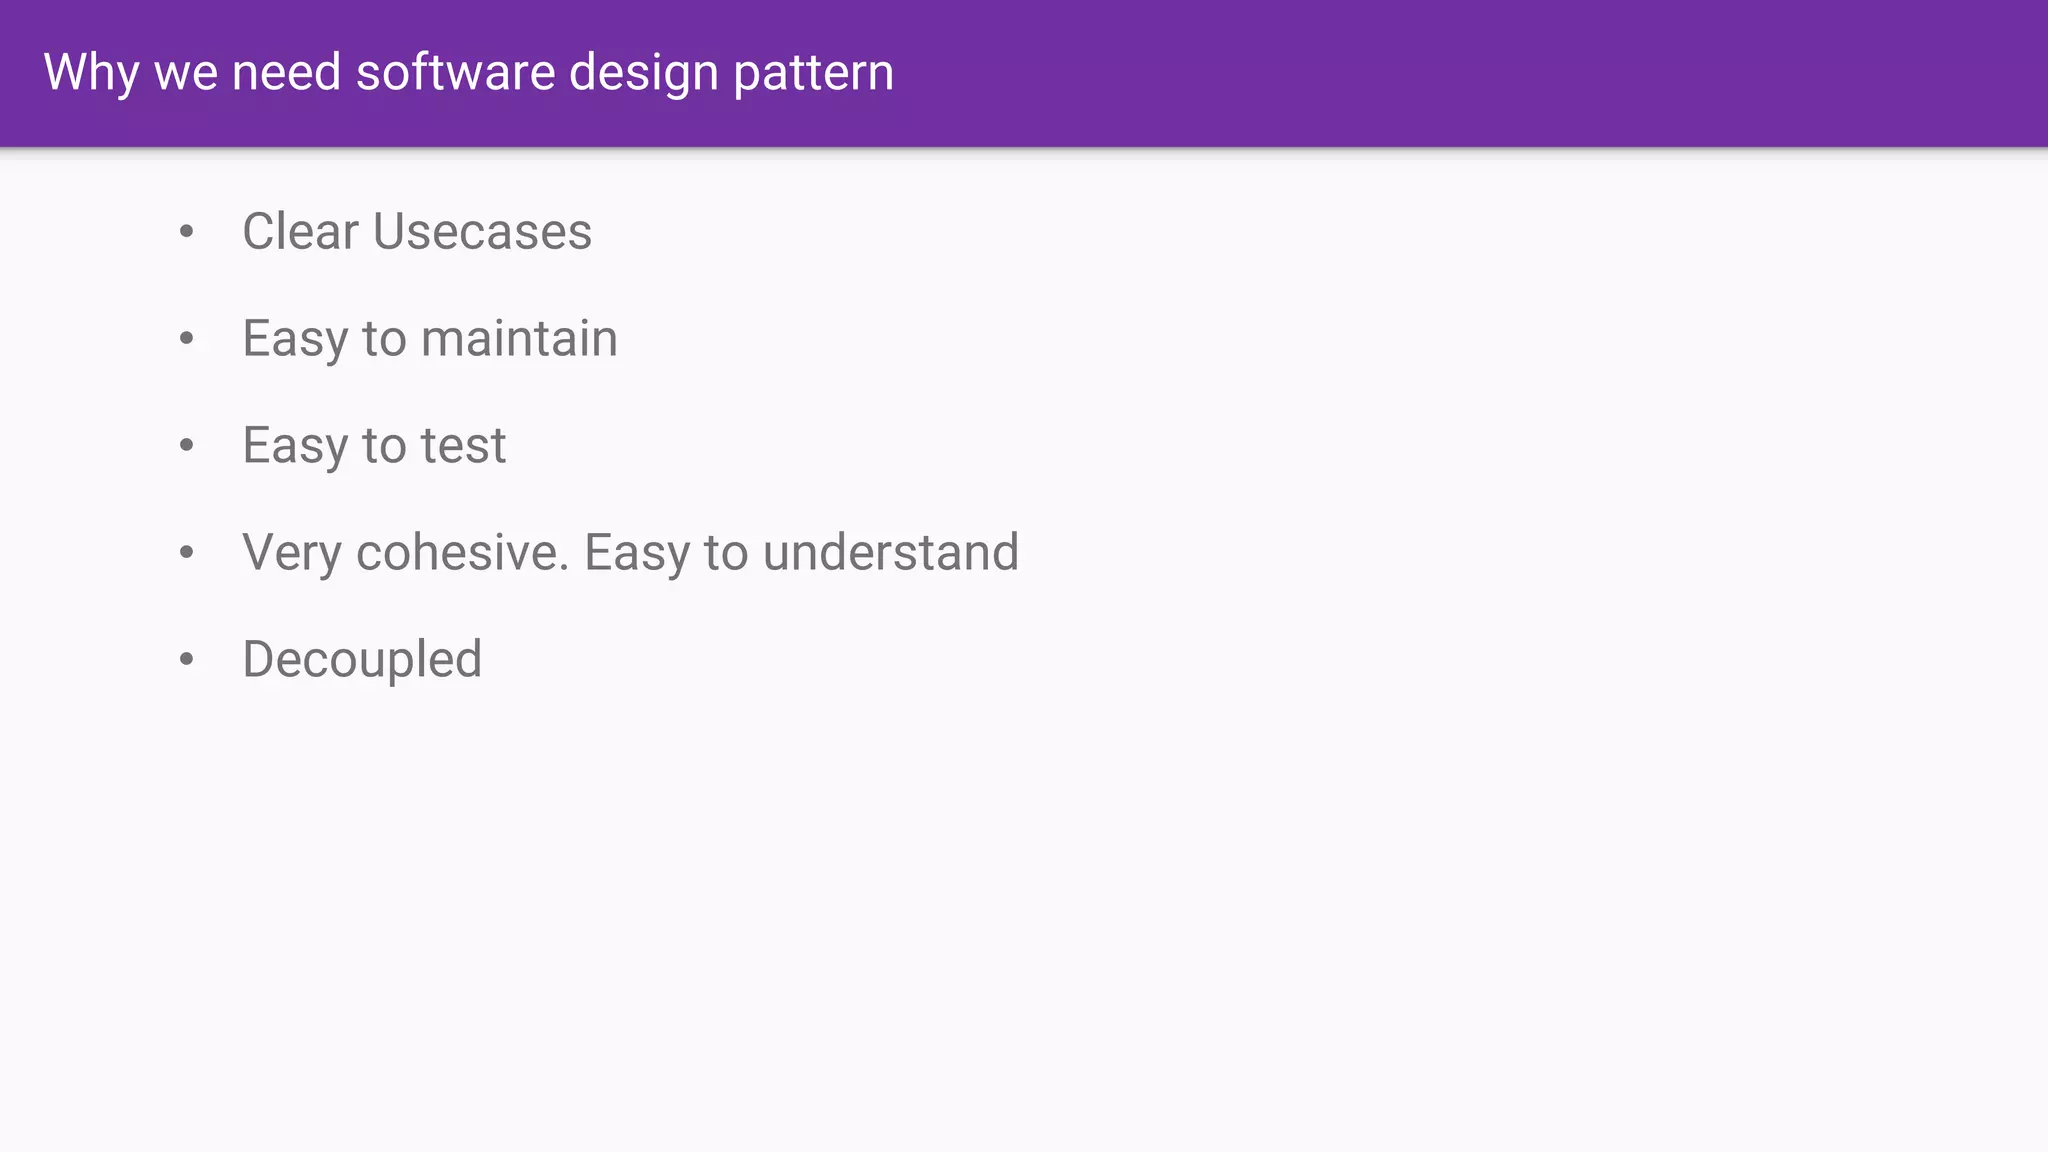2048x1152 pixels.
Task: Click the bullet dot beside 'Very cohesive'
Action: tap(186, 552)
